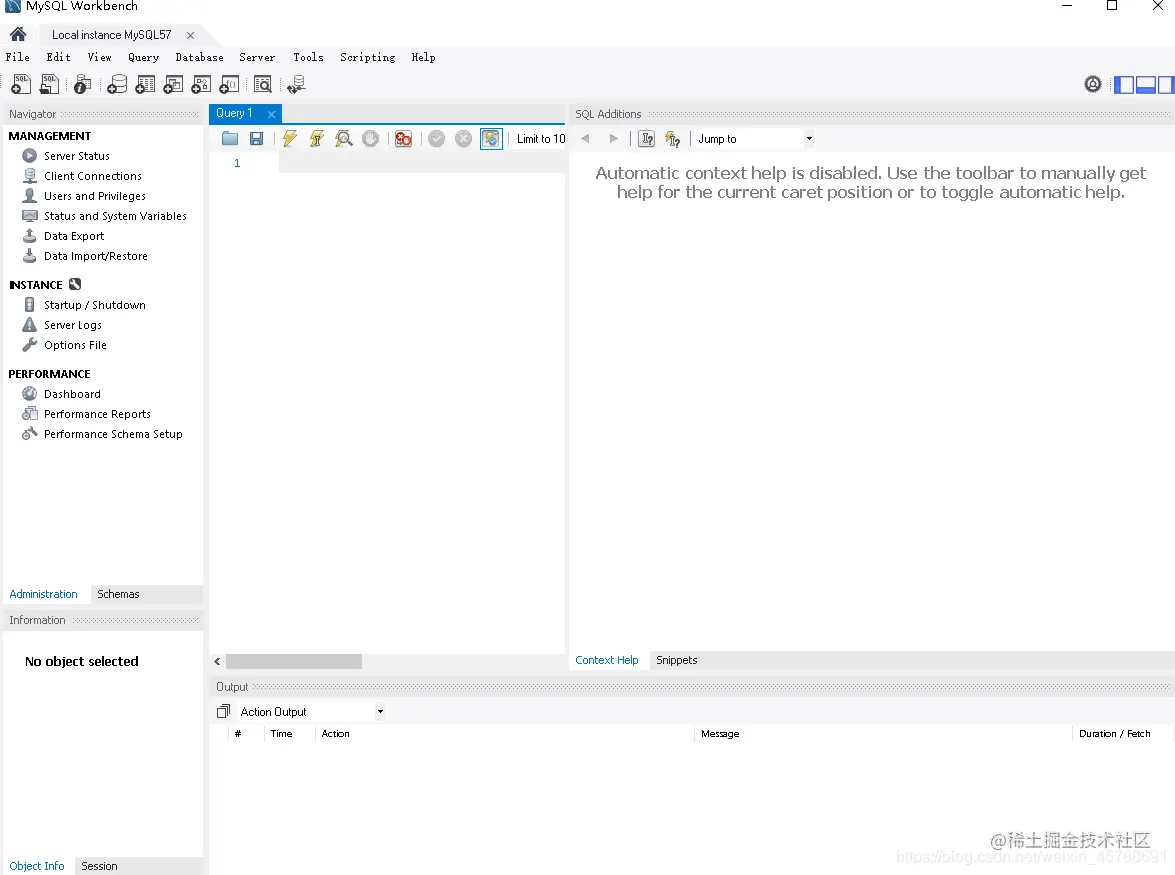The width and height of the screenshot is (1175, 875).
Task: Open the Help menu
Action: [x=423, y=57]
